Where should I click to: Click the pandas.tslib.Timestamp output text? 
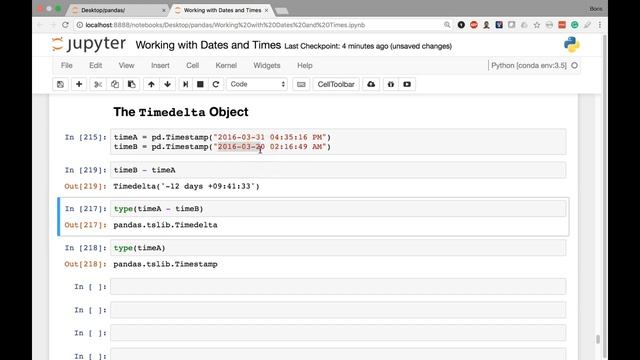[x=165, y=264]
